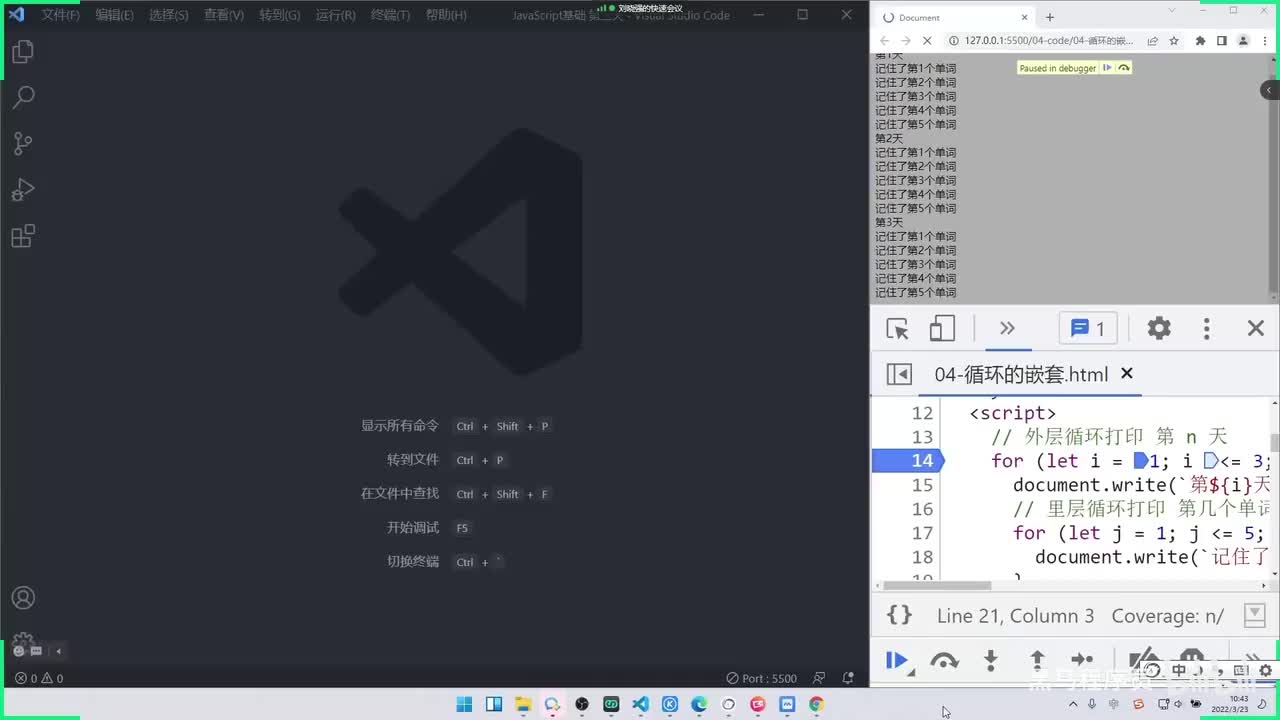Open the Chrome profile avatar
This screenshot has height=720, width=1280.
click(1243, 41)
